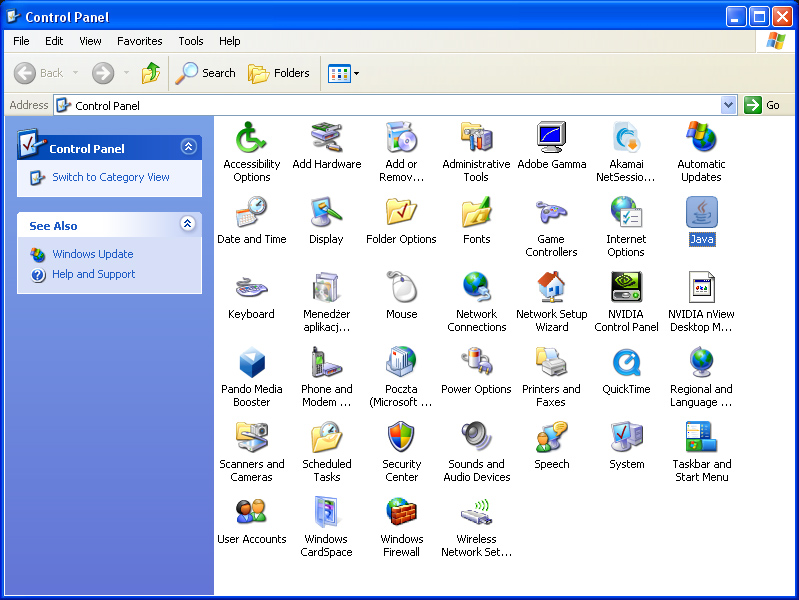Open User Accounts icon

[x=251, y=512]
